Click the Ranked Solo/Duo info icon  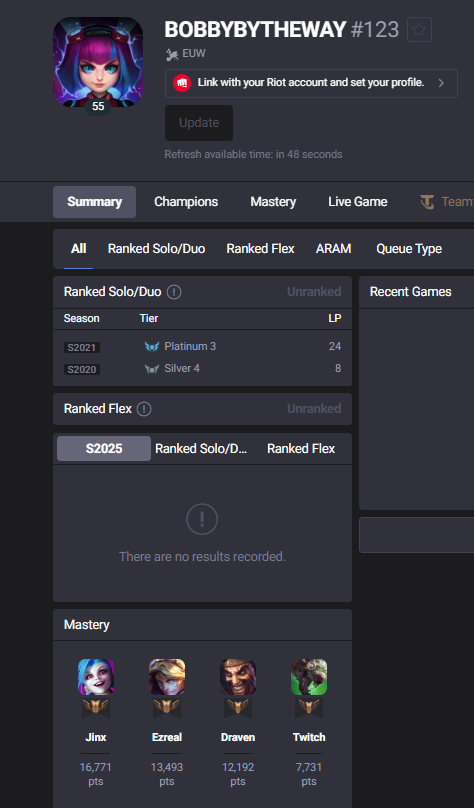(174, 292)
